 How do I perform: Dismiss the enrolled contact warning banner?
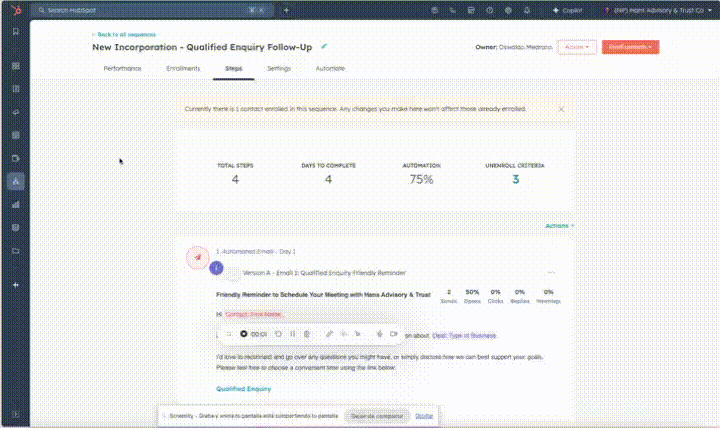click(x=561, y=109)
